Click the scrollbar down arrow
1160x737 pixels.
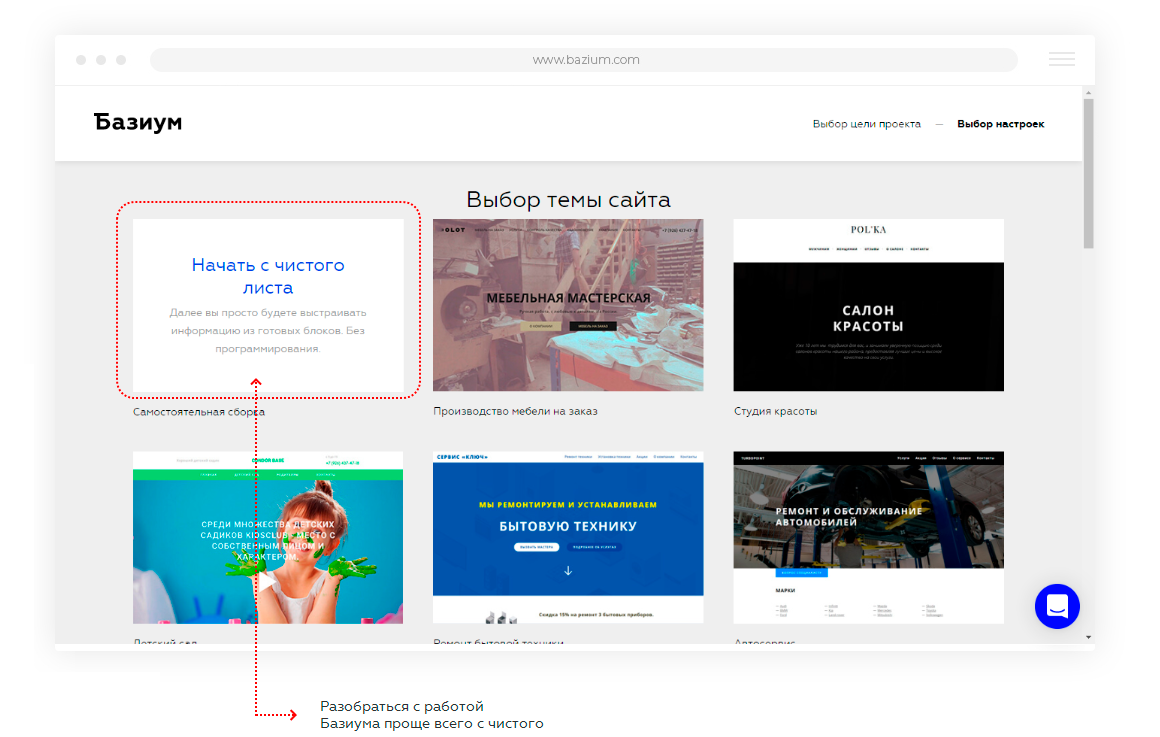(1088, 637)
